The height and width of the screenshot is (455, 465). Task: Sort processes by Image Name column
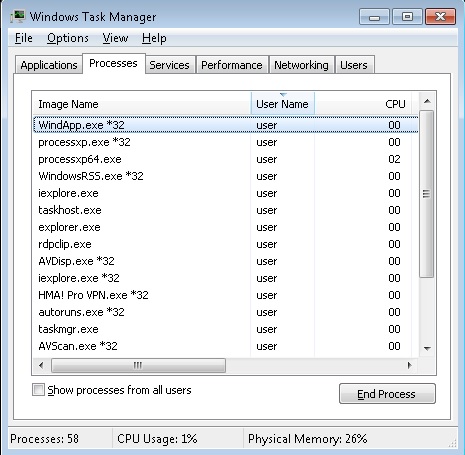click(142, 104)
